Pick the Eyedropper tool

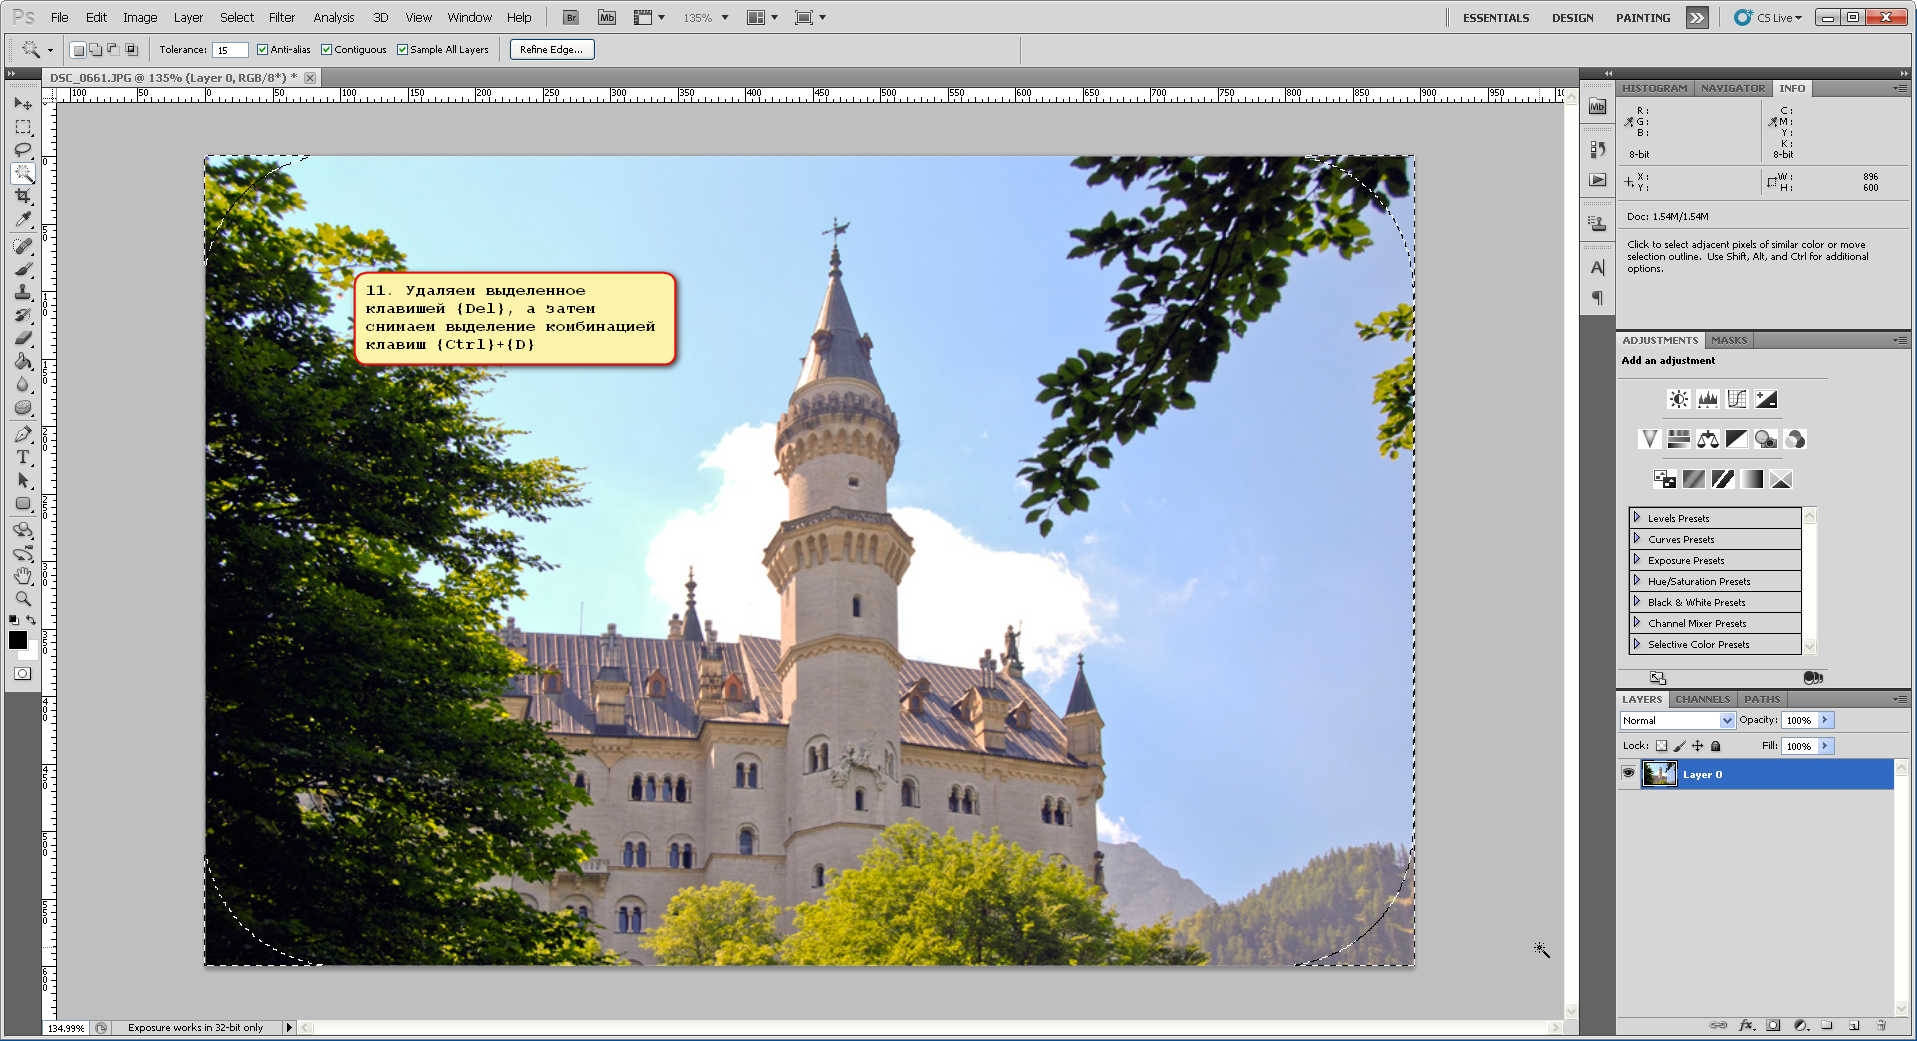[x=23, y=219]
